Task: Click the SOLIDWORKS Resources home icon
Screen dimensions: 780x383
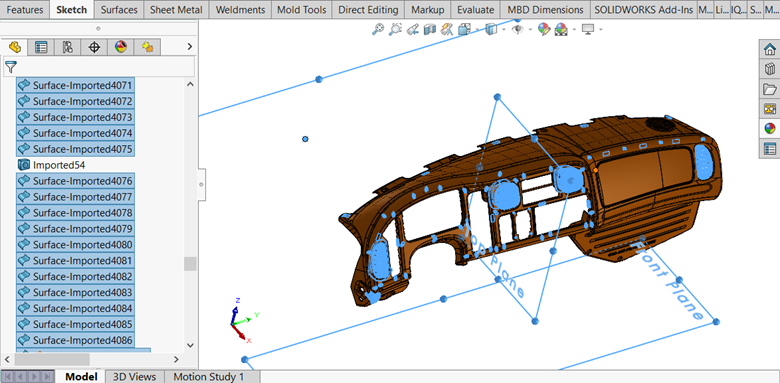Action: tap(770, 49)
